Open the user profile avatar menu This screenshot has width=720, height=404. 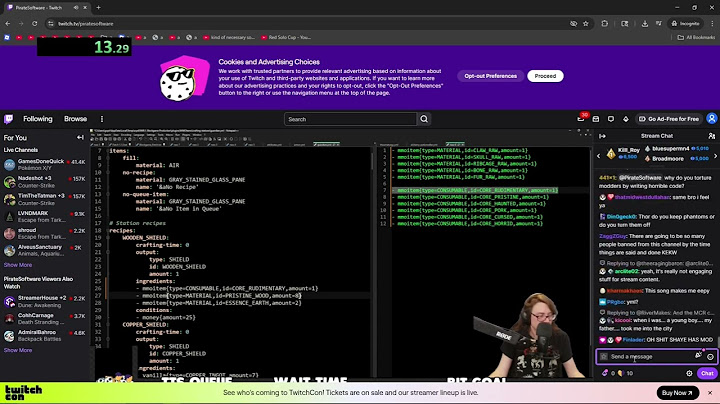711,118
